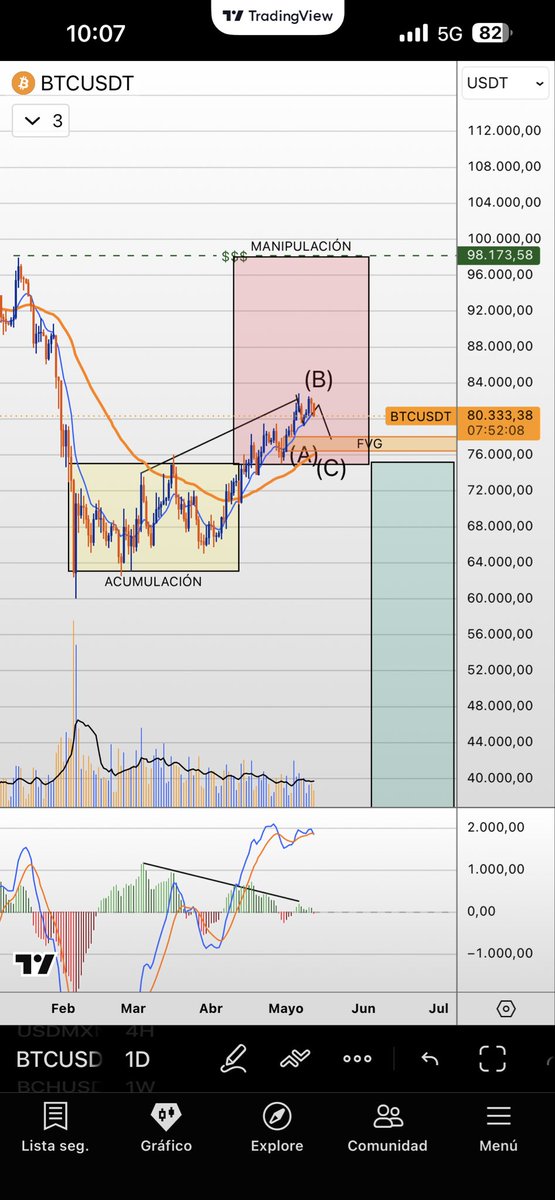
Task: Tap the TradingView logo watermark icon
Action: 34,964
